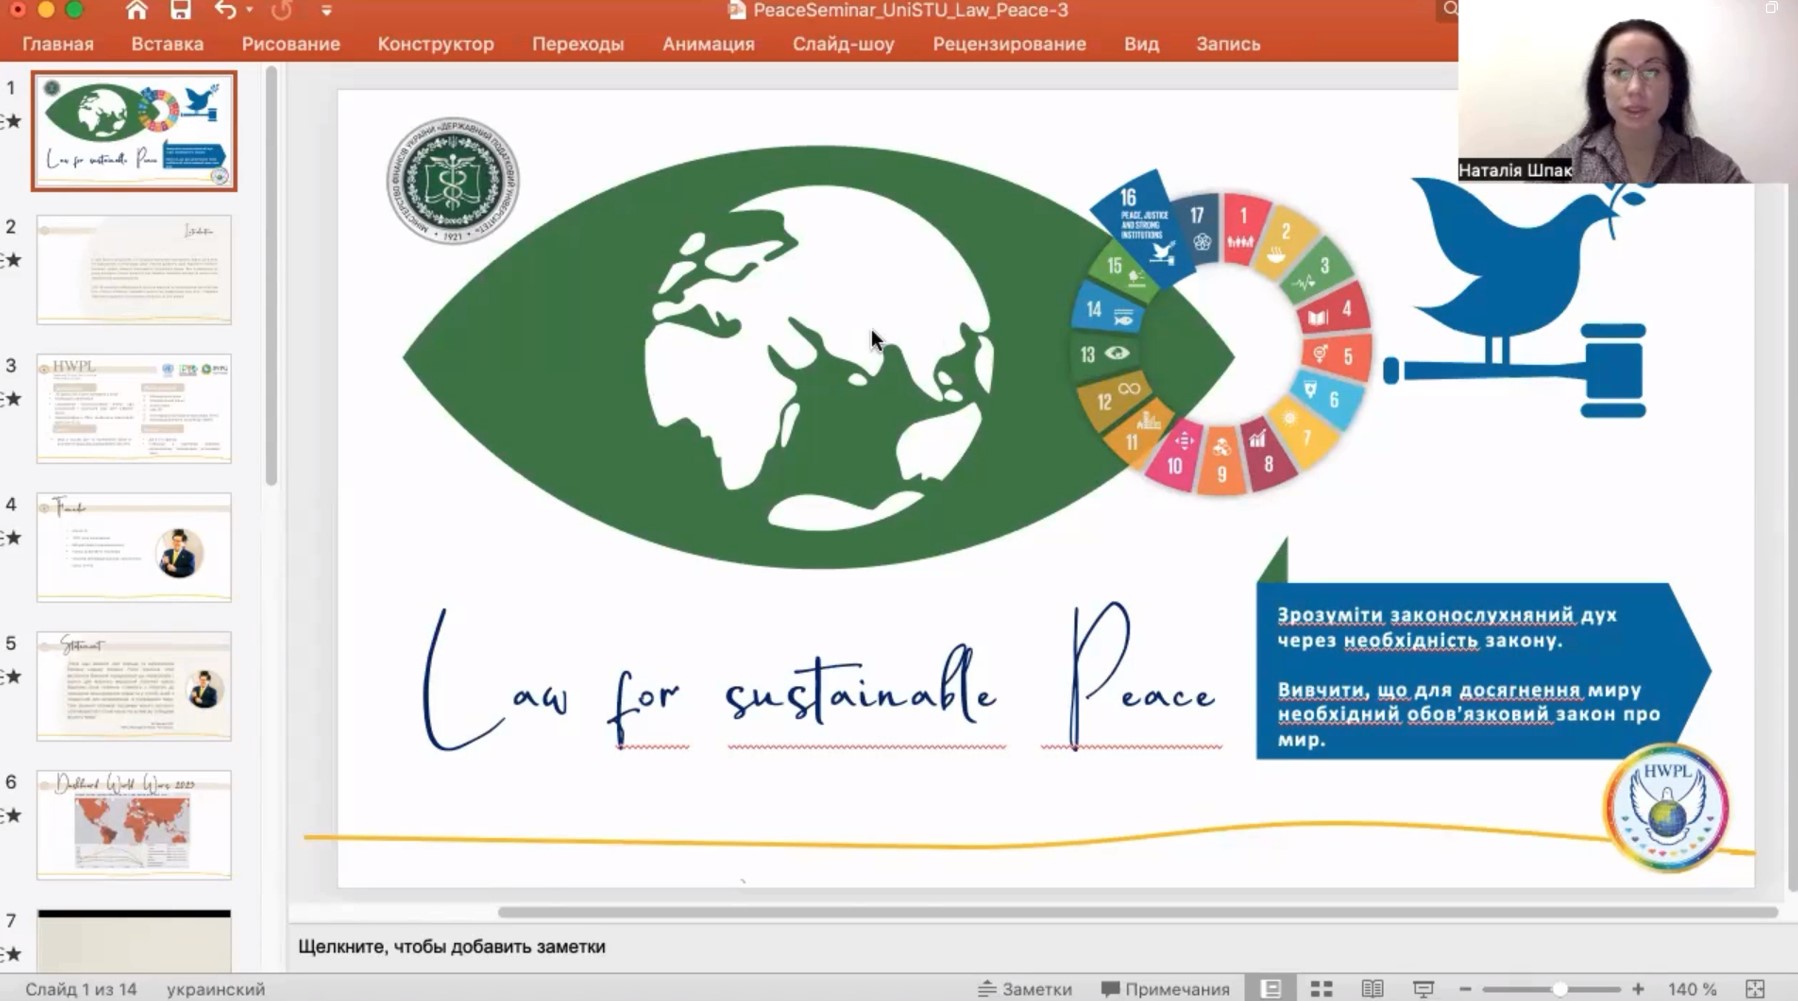This screenshot has height=1001, width=1798.
Task: Click the zoom slider handle
Action: click(1559, 989)
